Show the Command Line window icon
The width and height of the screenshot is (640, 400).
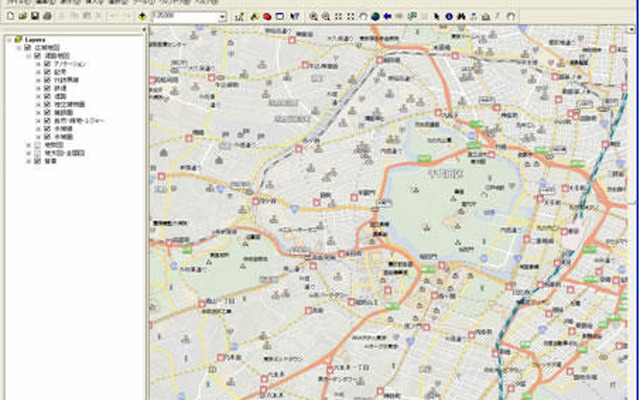tap(280, 17)
